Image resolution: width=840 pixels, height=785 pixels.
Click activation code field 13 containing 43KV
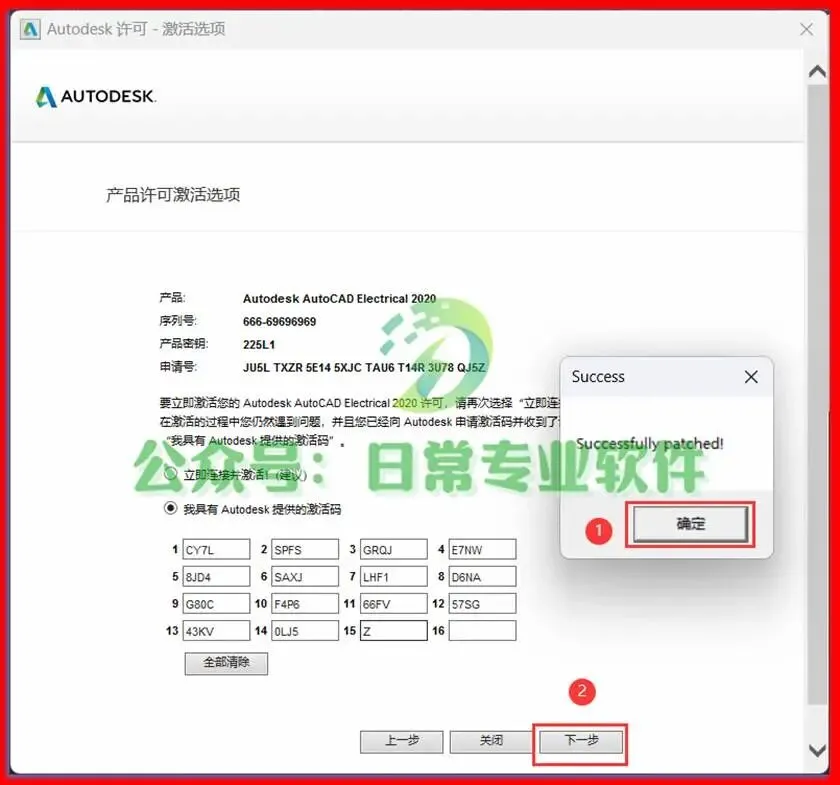[x=216, y=631]
